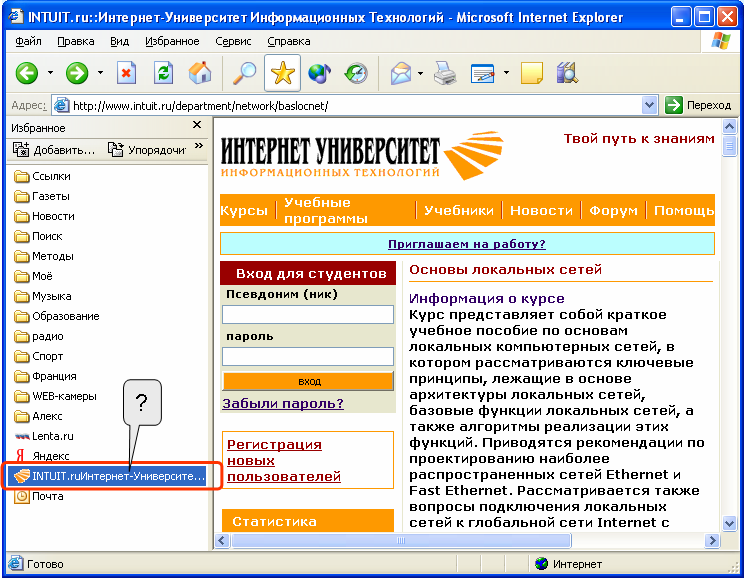Click the Windows flag logo throbber

pos(721,41)
